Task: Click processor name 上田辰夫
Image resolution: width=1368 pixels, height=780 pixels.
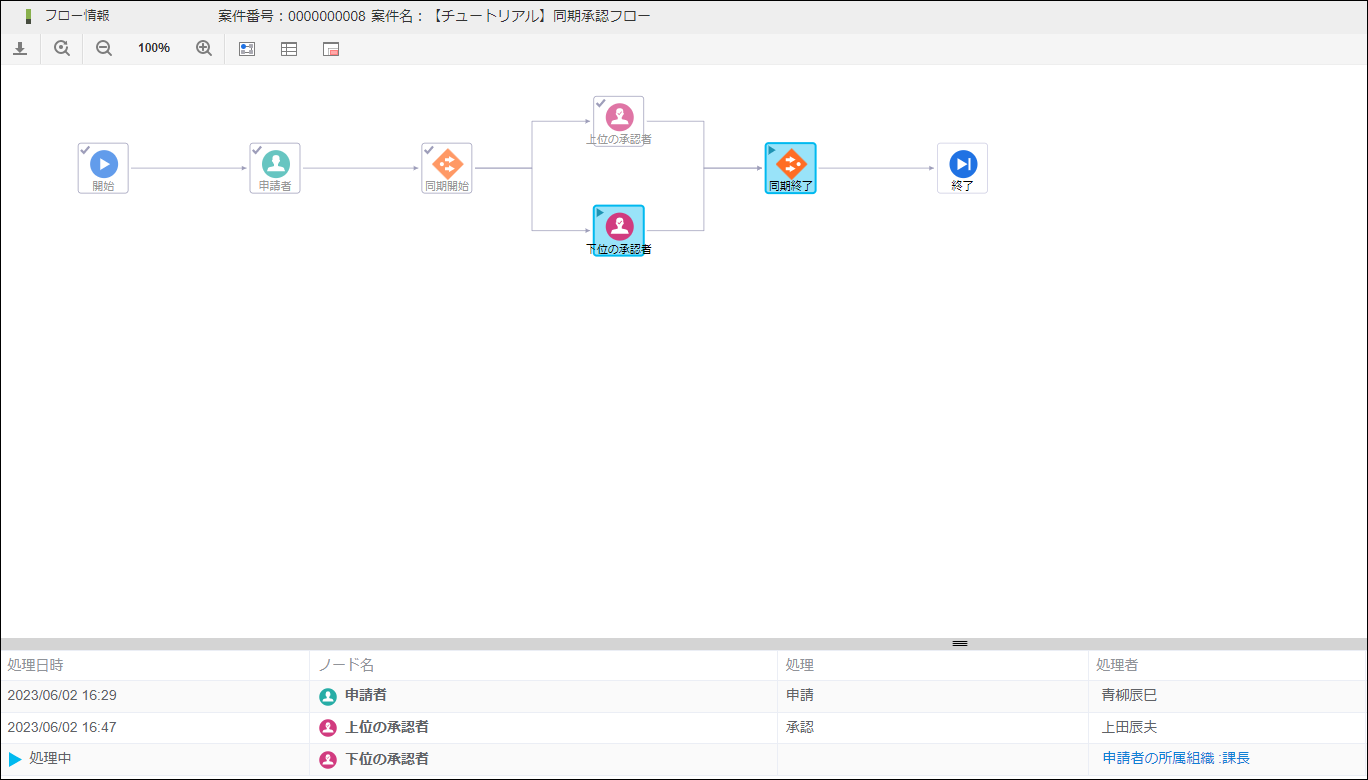Action: point(1129,727)
